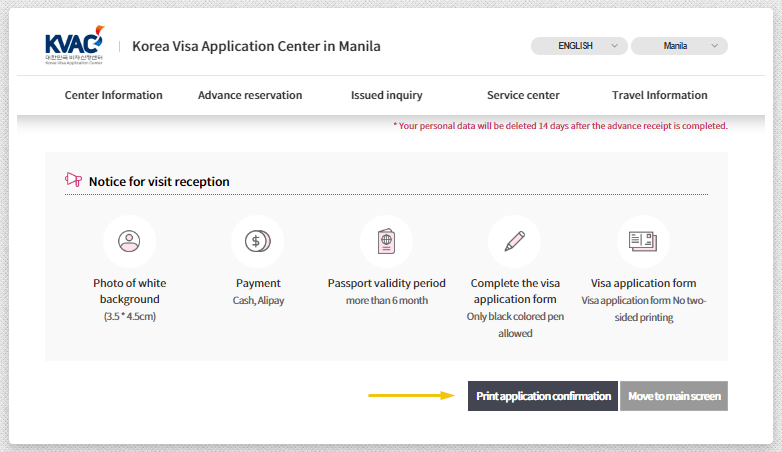The height and width of the screenshot is (452, 782).
Task: Click Korea Visa Application Center in Manila title
Action: pos(256,46)
